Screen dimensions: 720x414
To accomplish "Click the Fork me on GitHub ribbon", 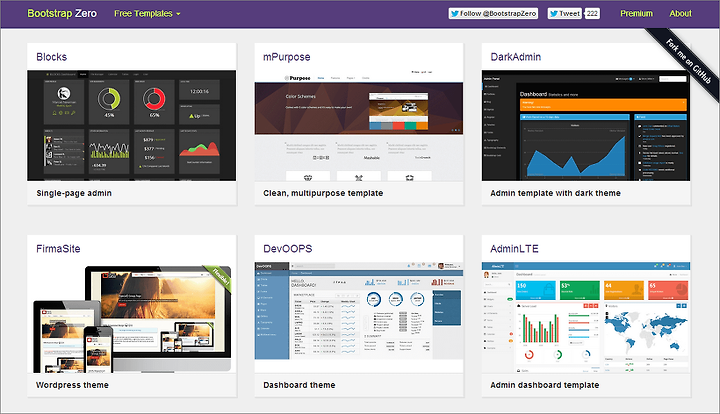I will click(686, 60).
